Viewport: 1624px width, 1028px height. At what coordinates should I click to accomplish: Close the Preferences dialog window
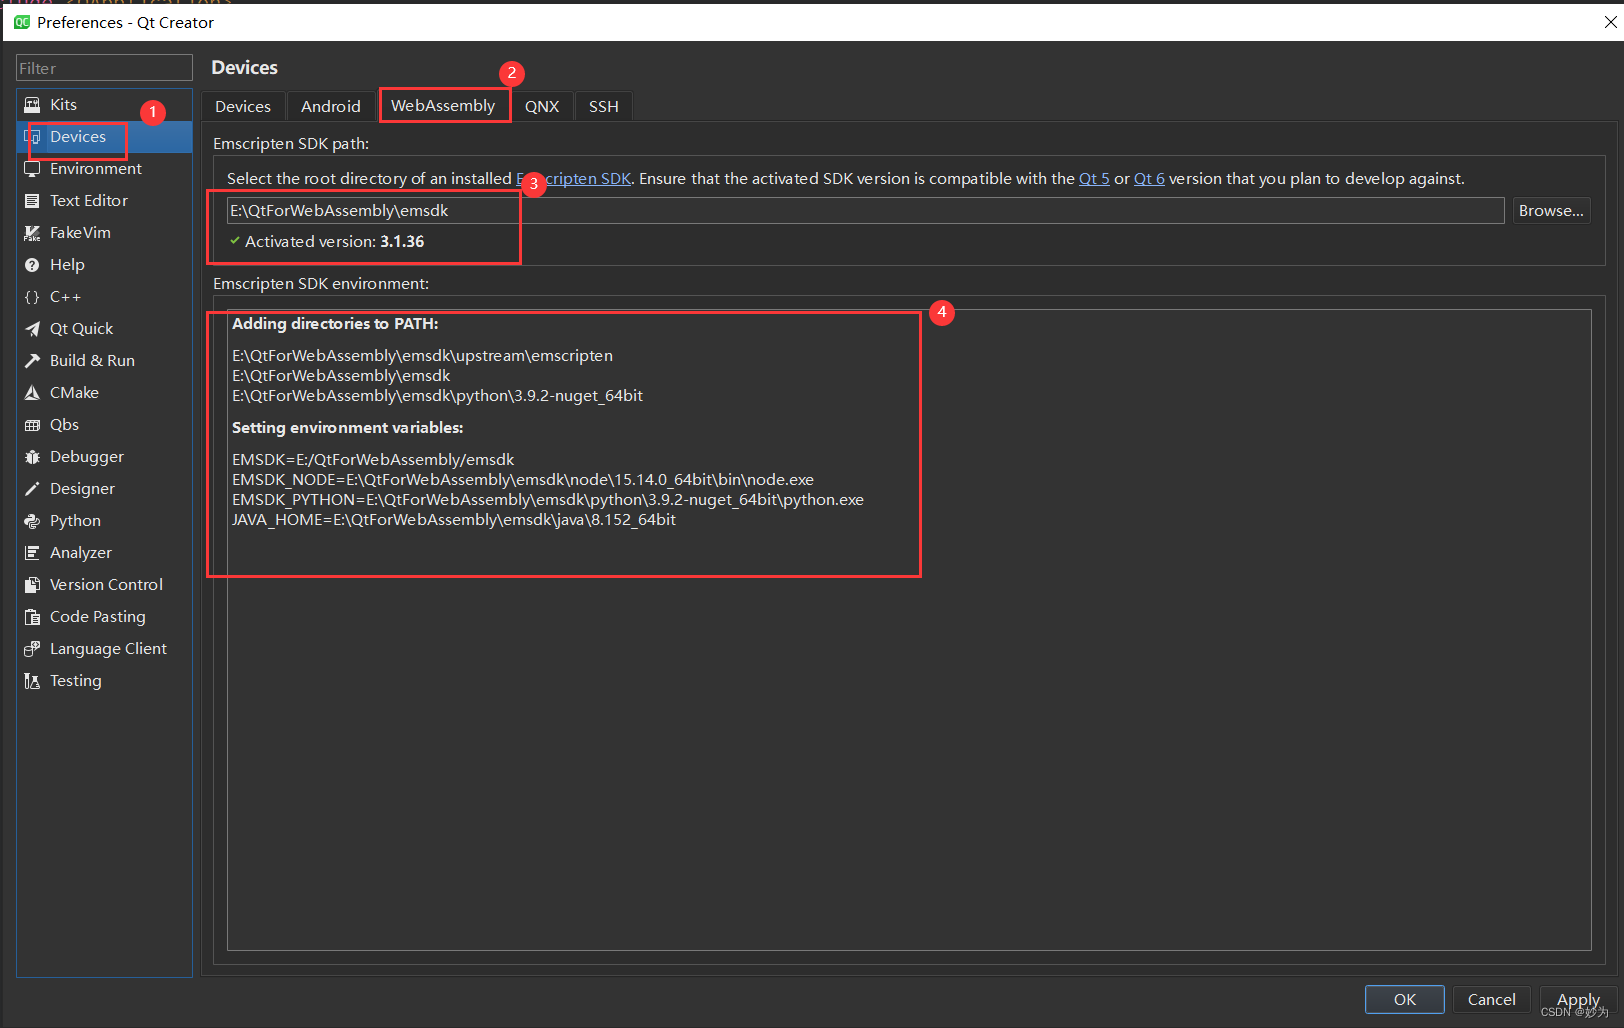[x=1610, y=22]
